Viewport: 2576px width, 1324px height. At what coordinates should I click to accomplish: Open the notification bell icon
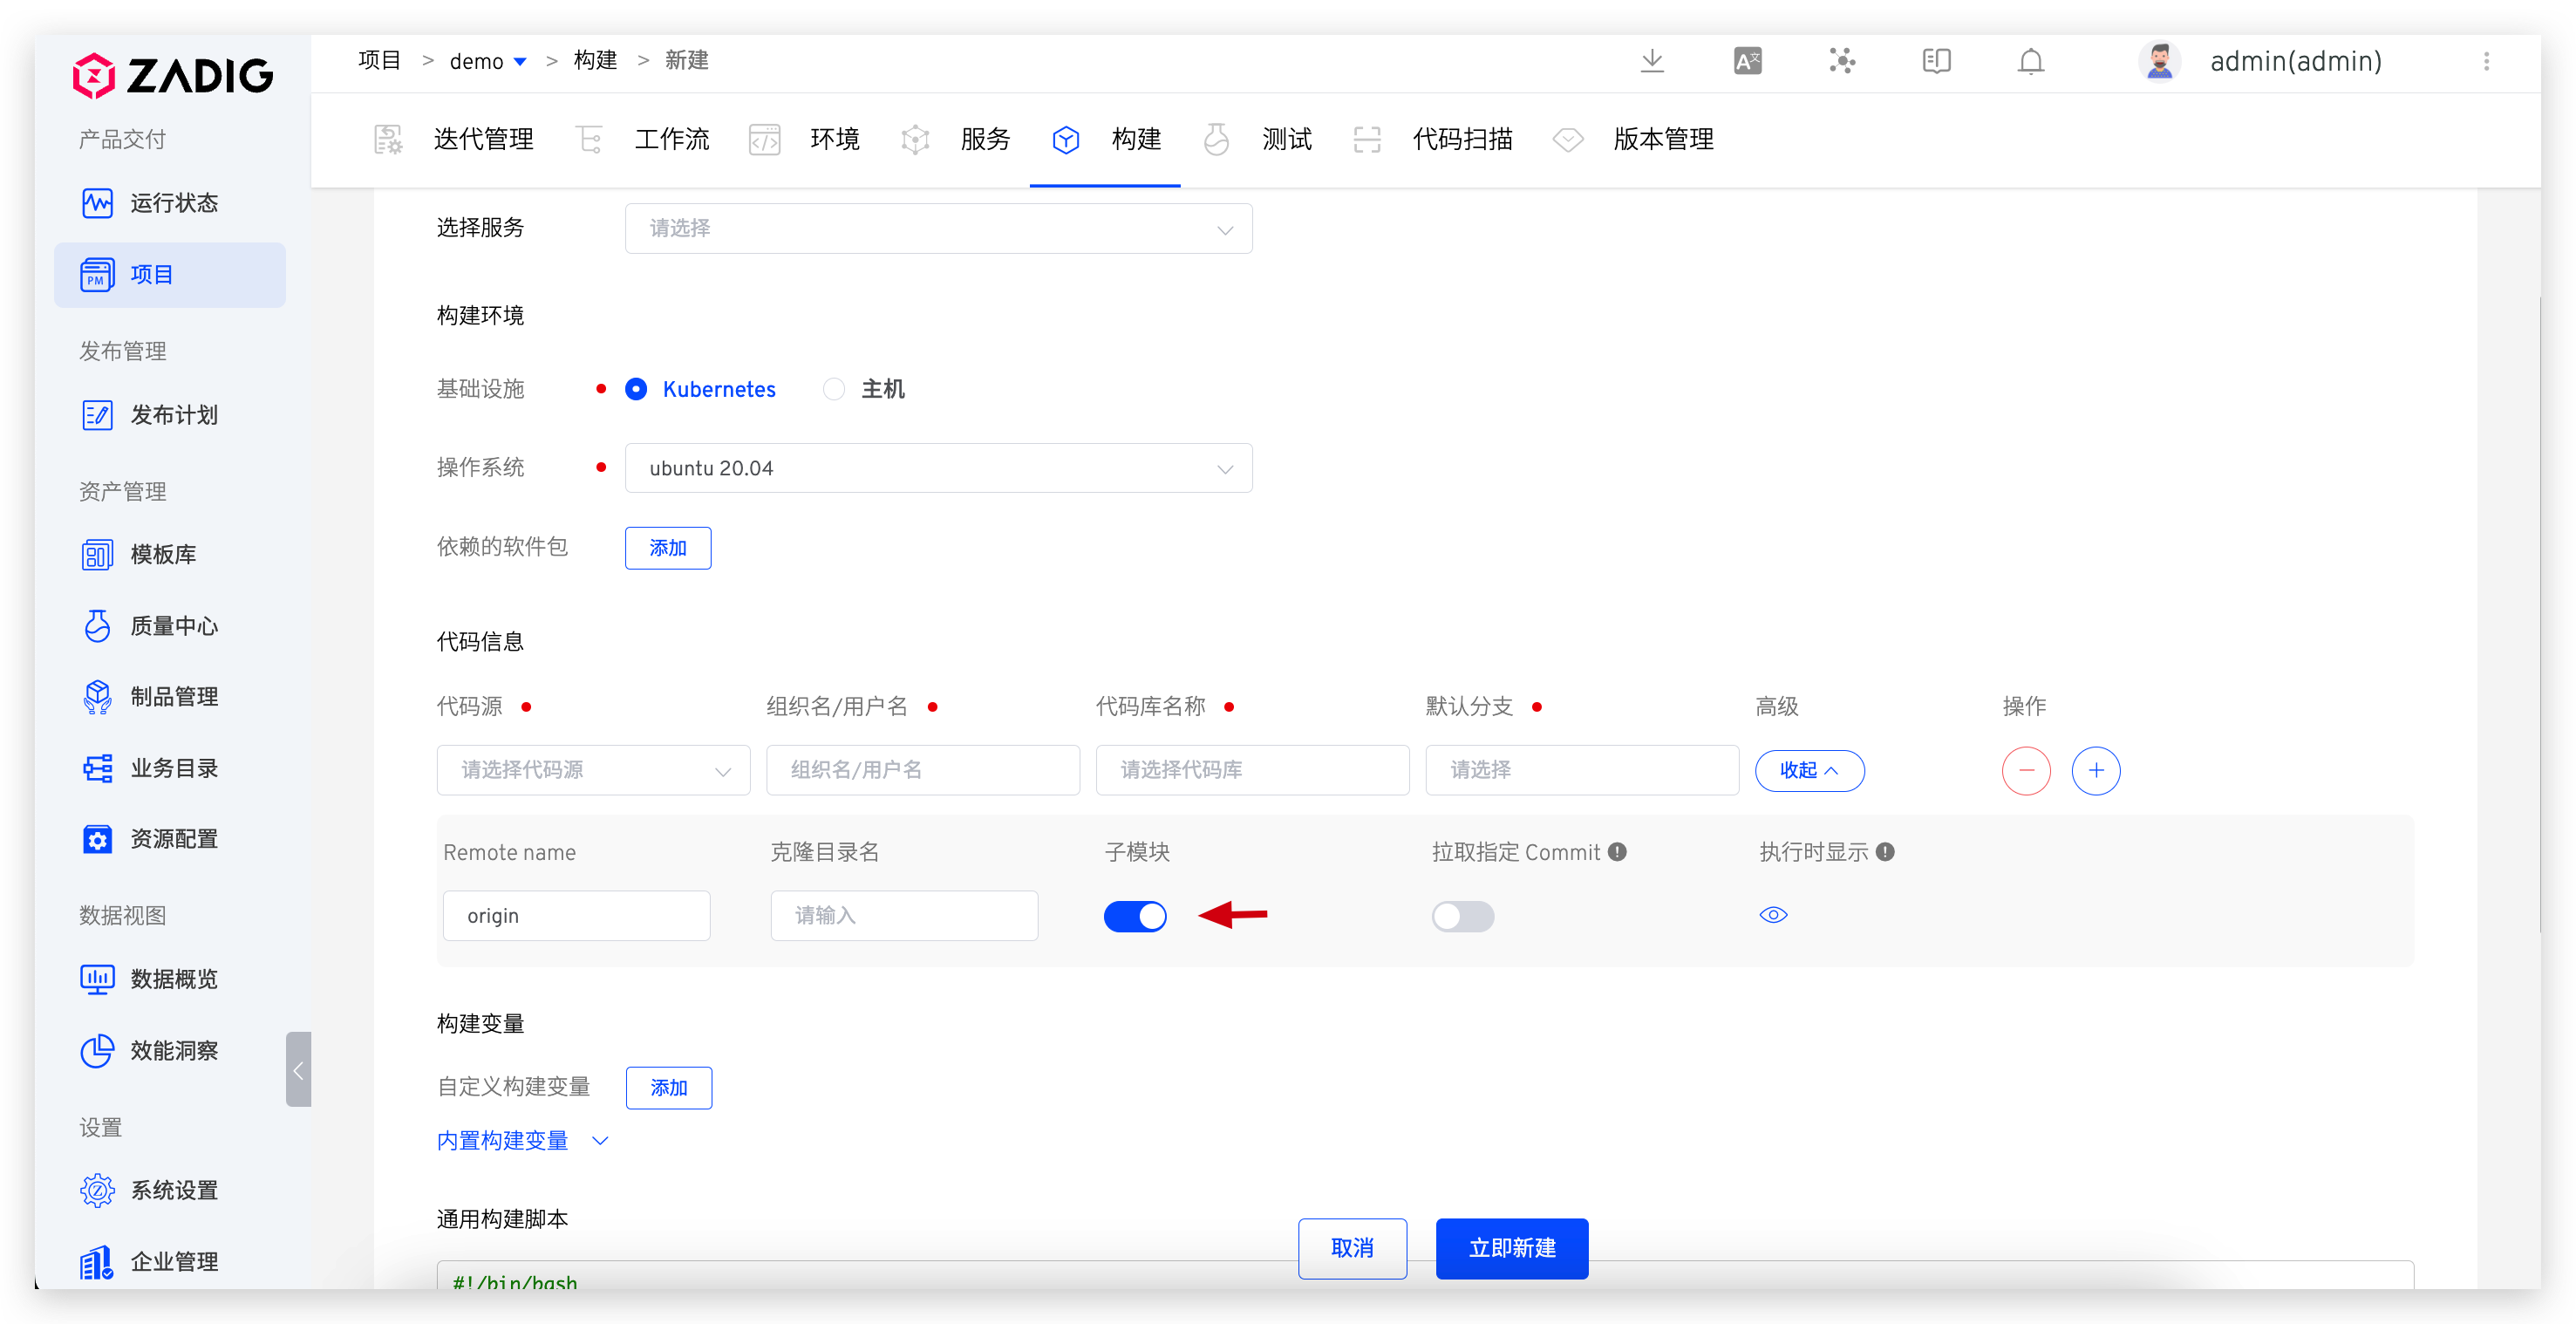(2031, 61)
